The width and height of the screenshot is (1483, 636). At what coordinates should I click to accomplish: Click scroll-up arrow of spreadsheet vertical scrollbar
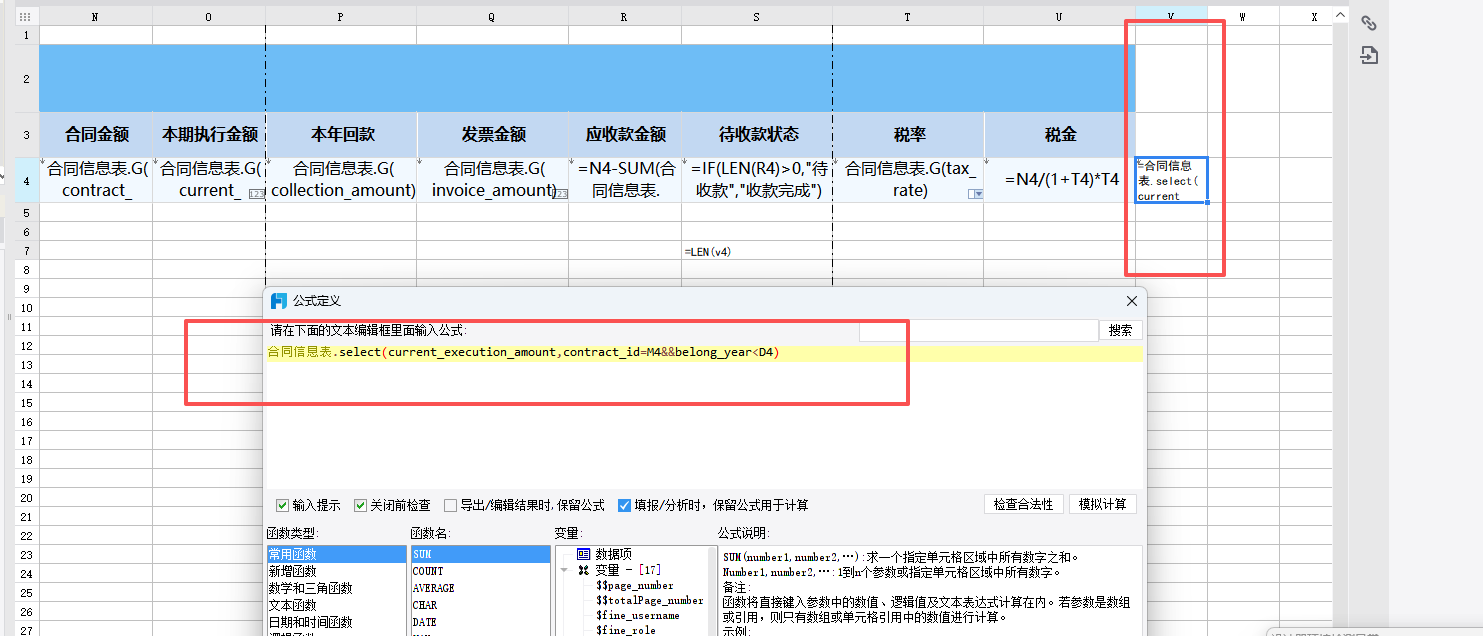coord(1340,13)
